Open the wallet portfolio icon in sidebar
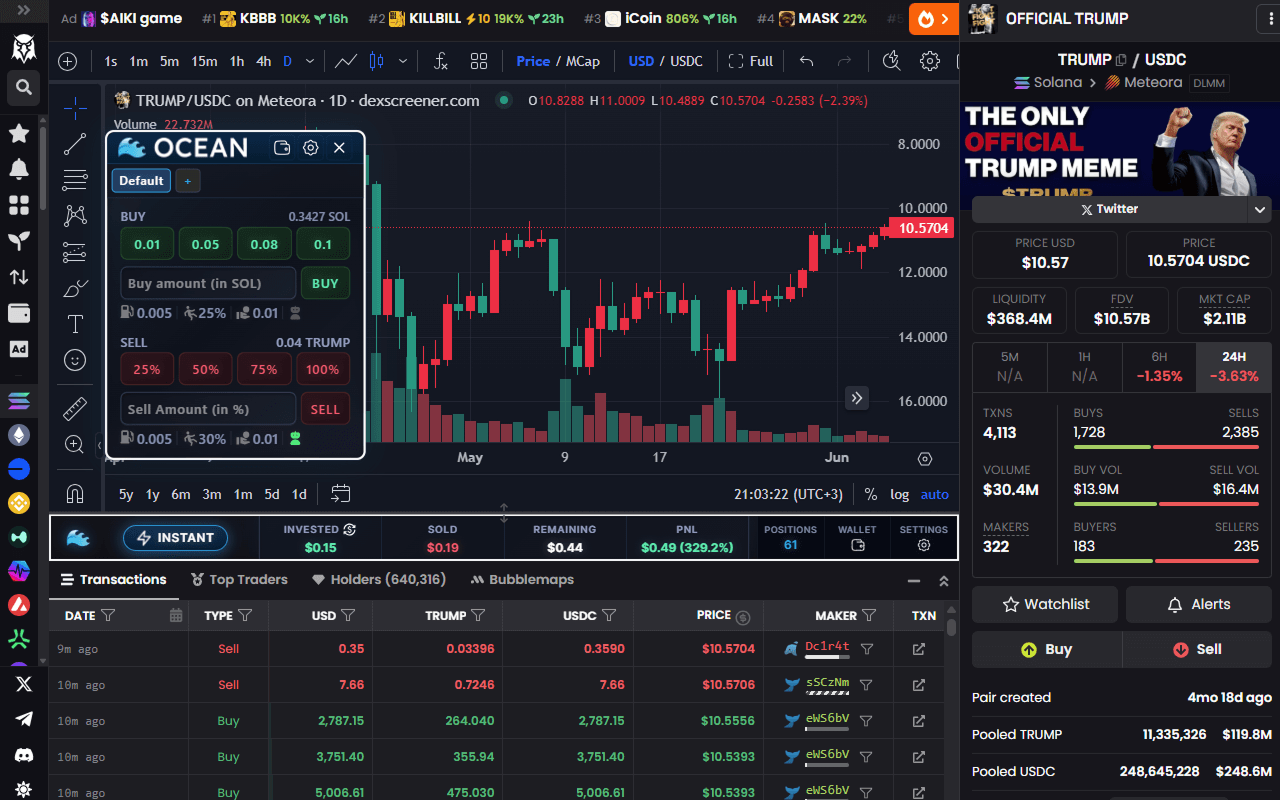The width and height of the screenshot is (1280, 800). pyautogui.click(x=19, y=313)
